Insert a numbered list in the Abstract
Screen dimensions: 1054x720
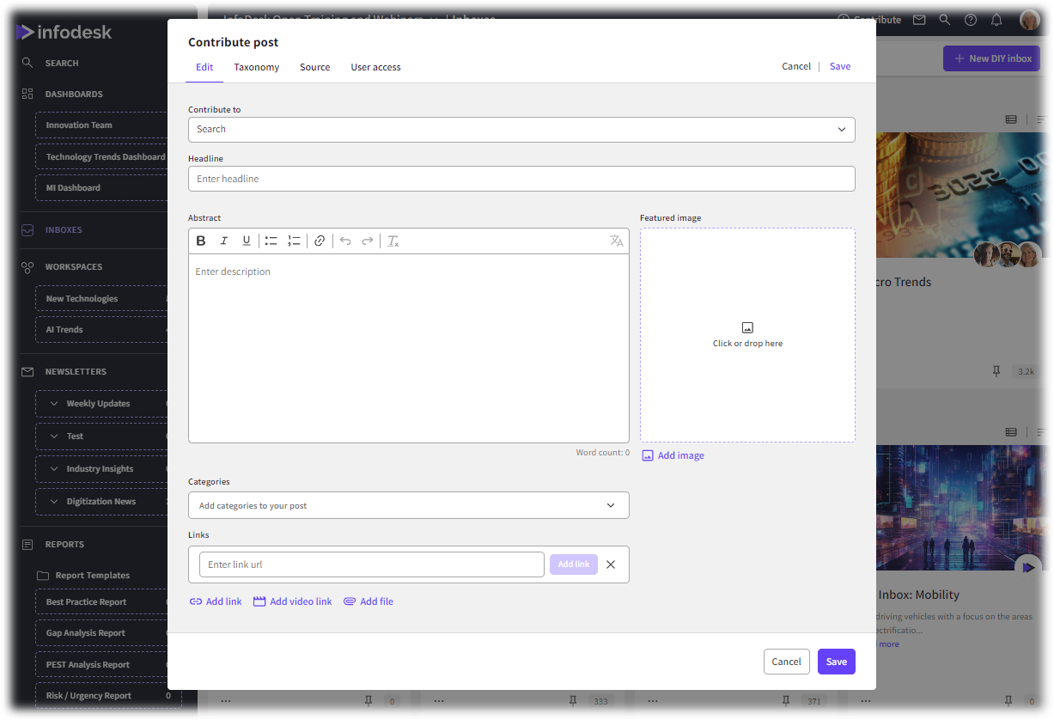pyautogui.click(x=294, y=240)
